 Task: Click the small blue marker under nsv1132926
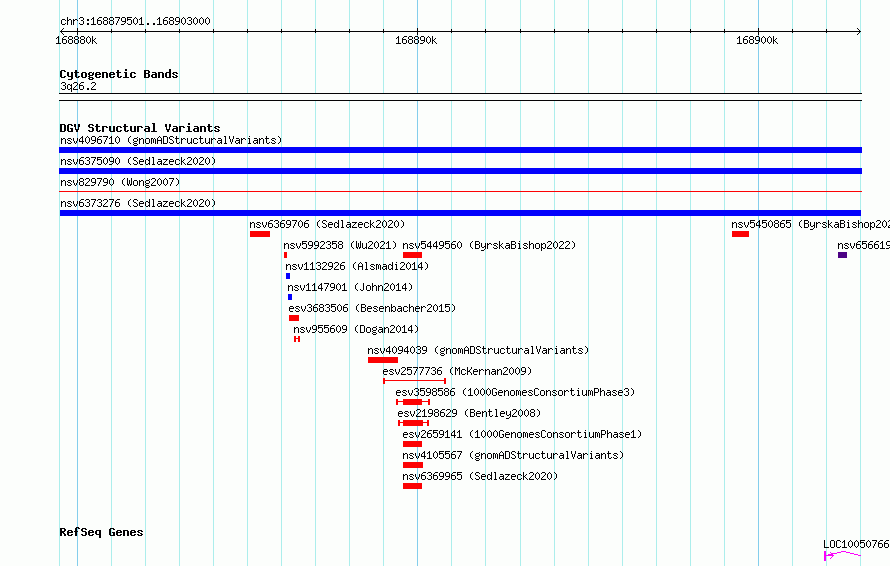coord(288,276)
